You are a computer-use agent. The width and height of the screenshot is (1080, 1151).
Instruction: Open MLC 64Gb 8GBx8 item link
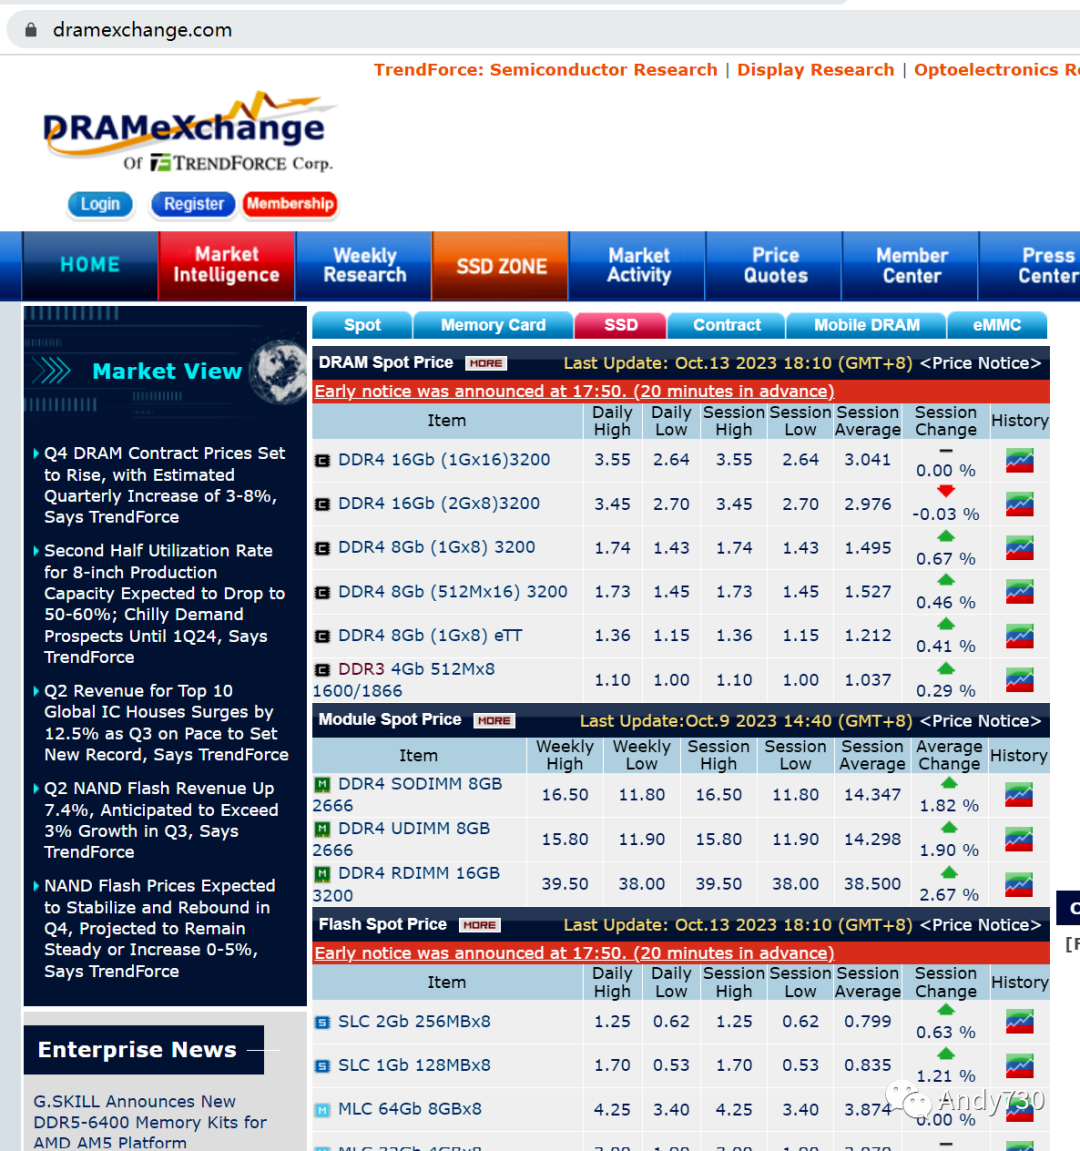pyautogui.click(x=410, y=1109)
